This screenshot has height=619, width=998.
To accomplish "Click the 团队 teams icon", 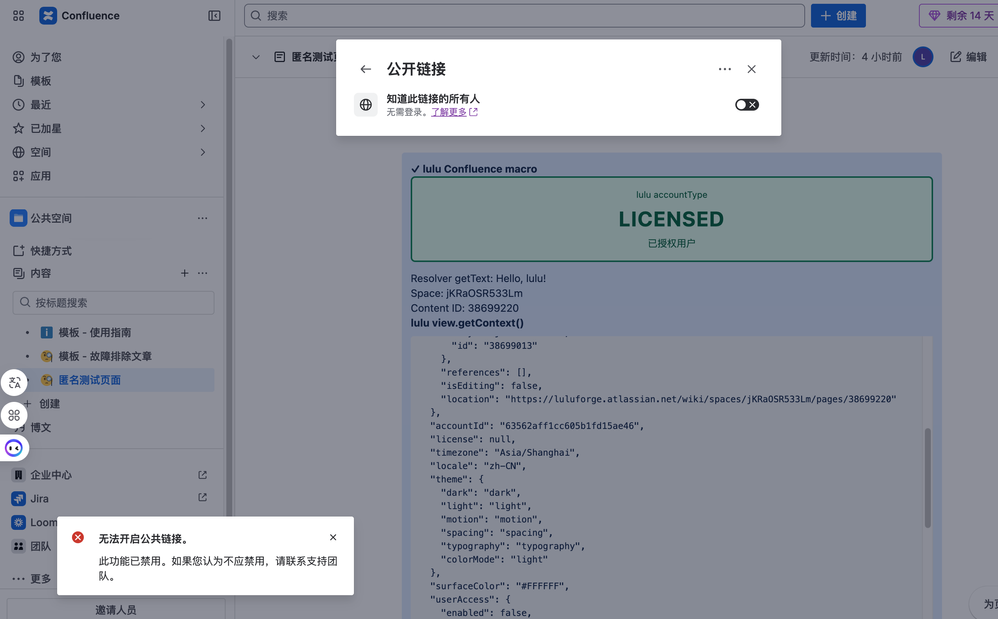I will 18,546.
